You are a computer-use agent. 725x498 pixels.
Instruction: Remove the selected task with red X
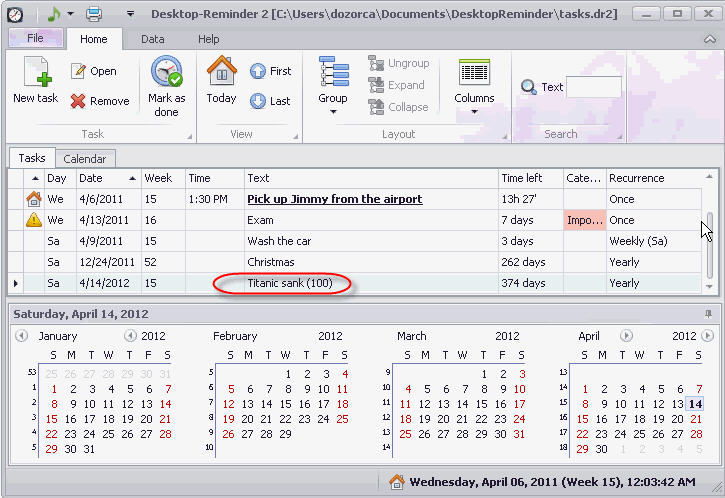click(x=78, y=101)
